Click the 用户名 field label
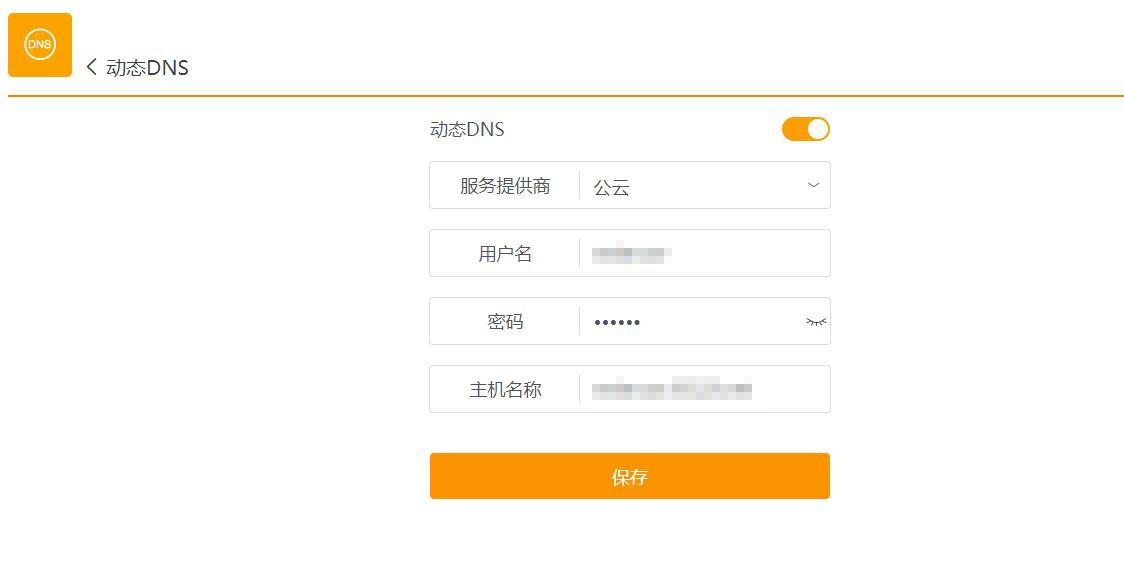 point(505,254)
